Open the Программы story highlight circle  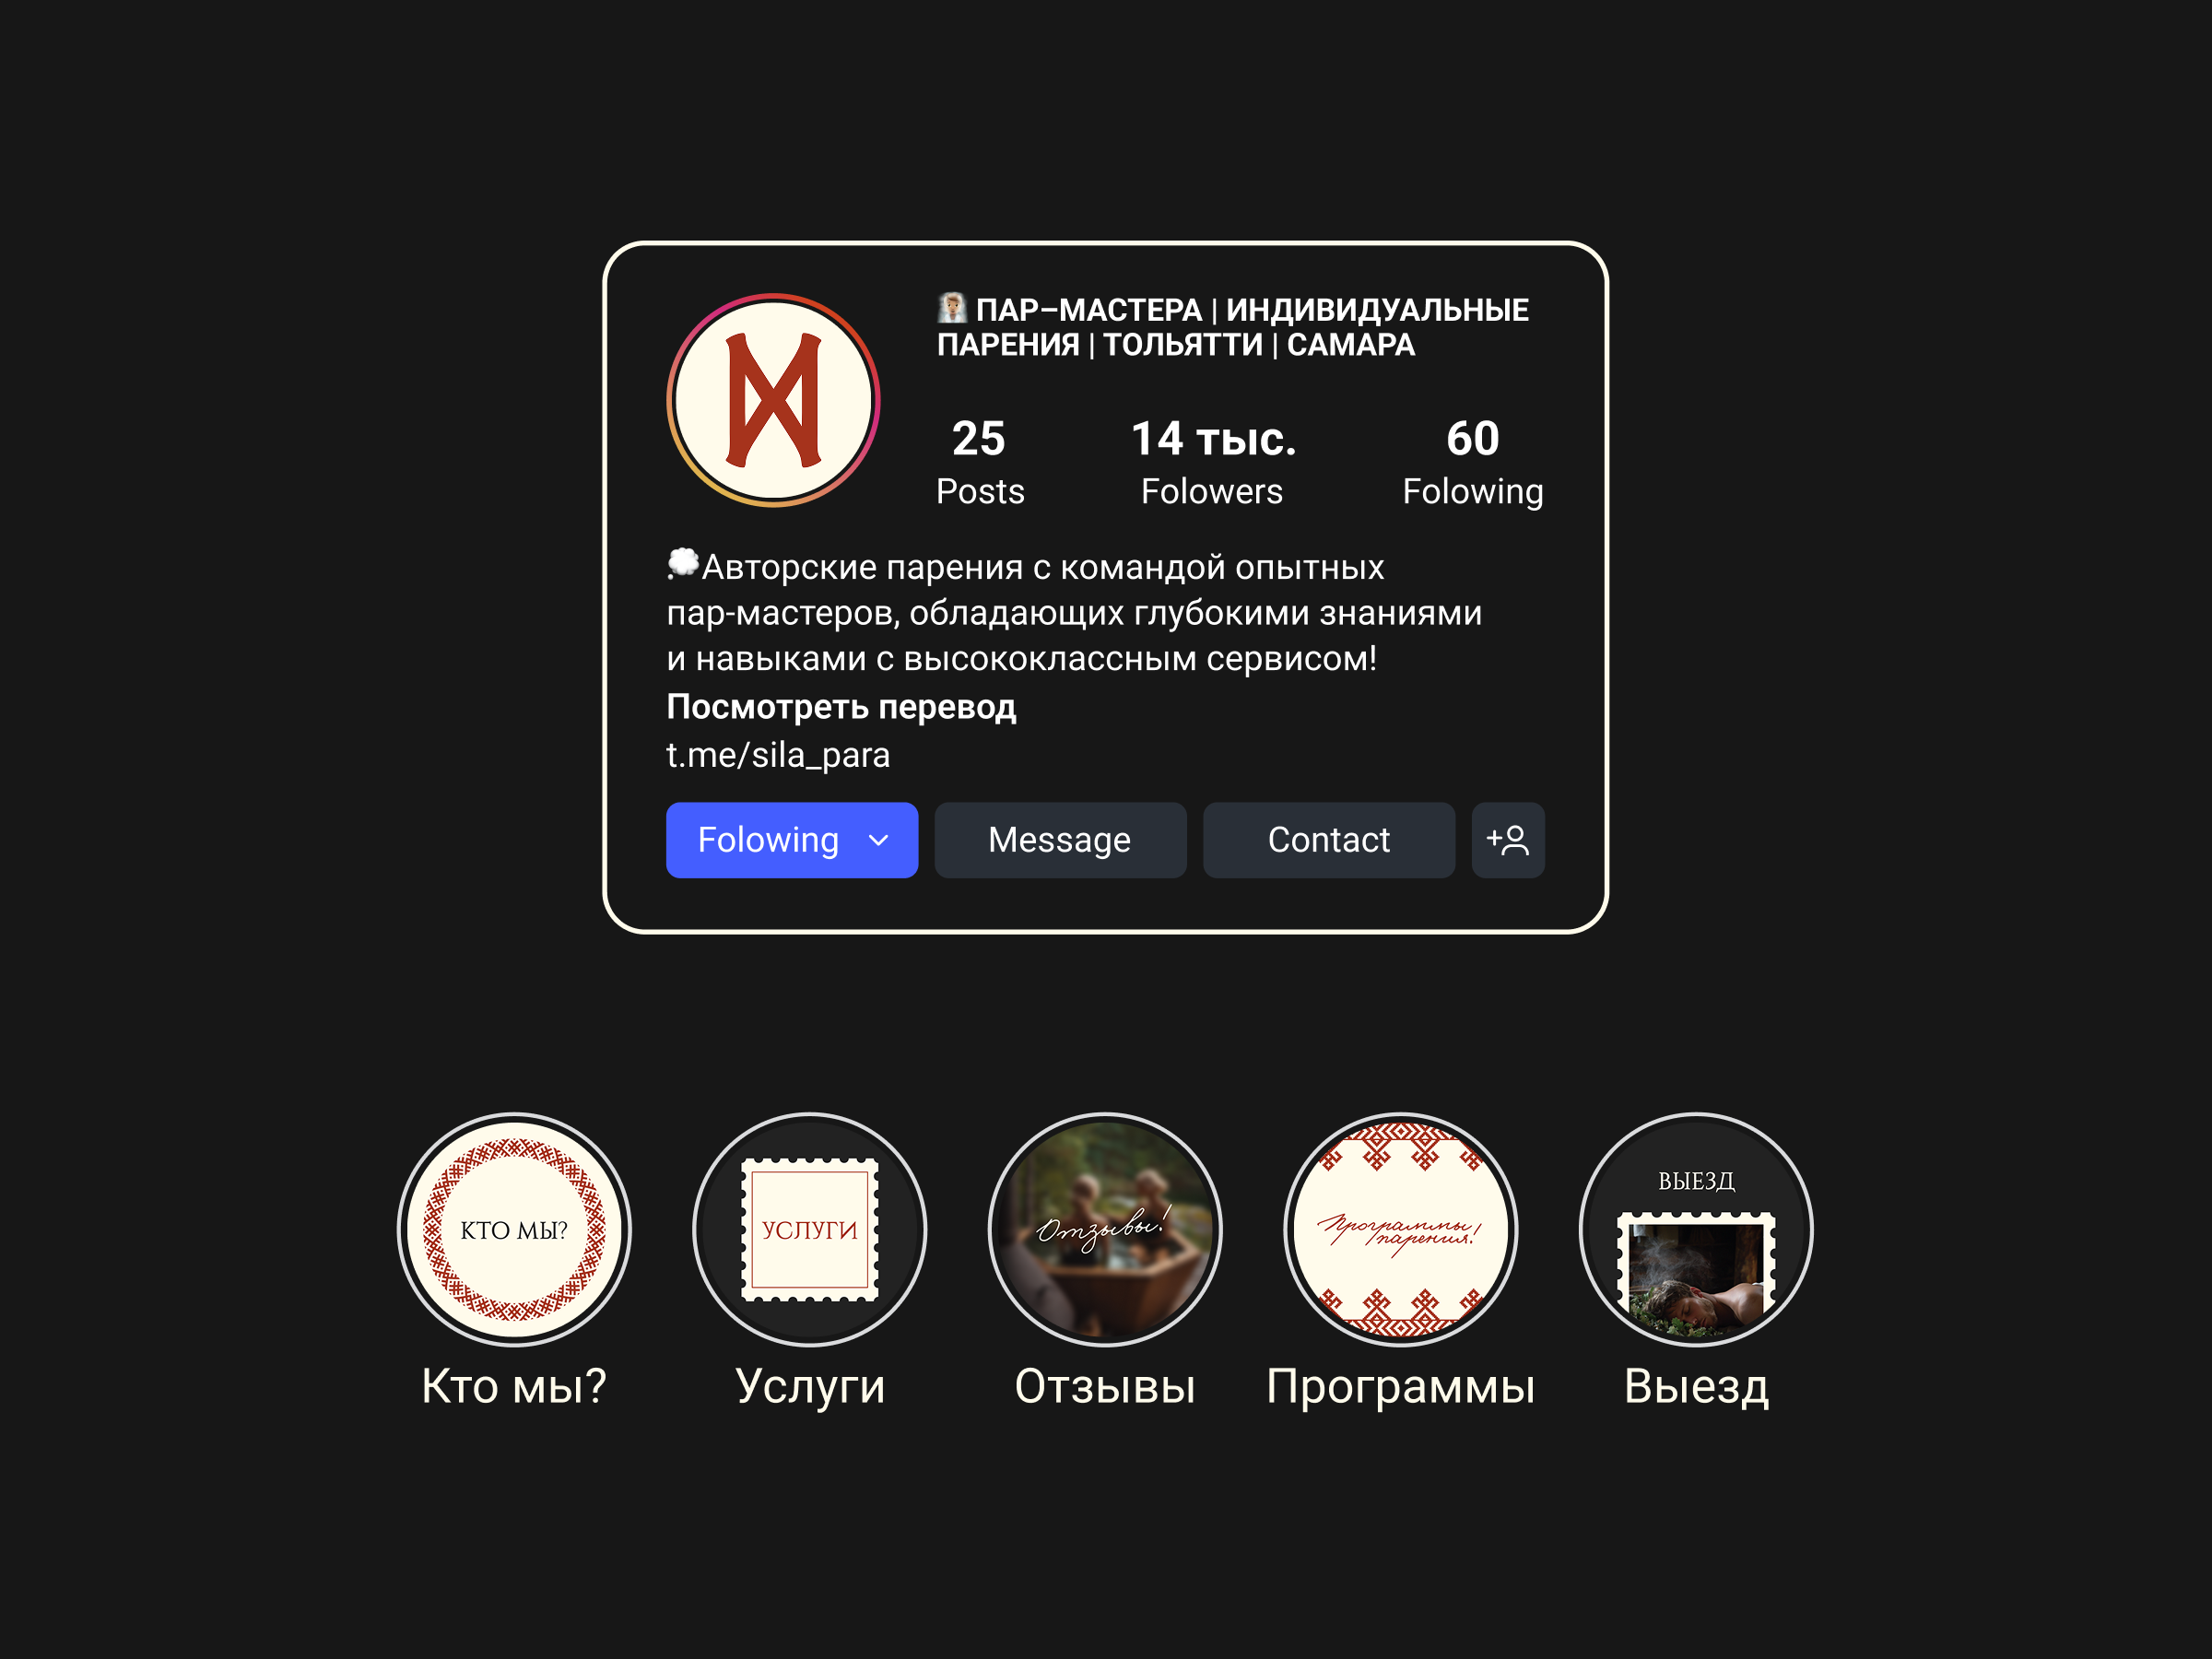pyautogui.click(x=1401, y=1229)
